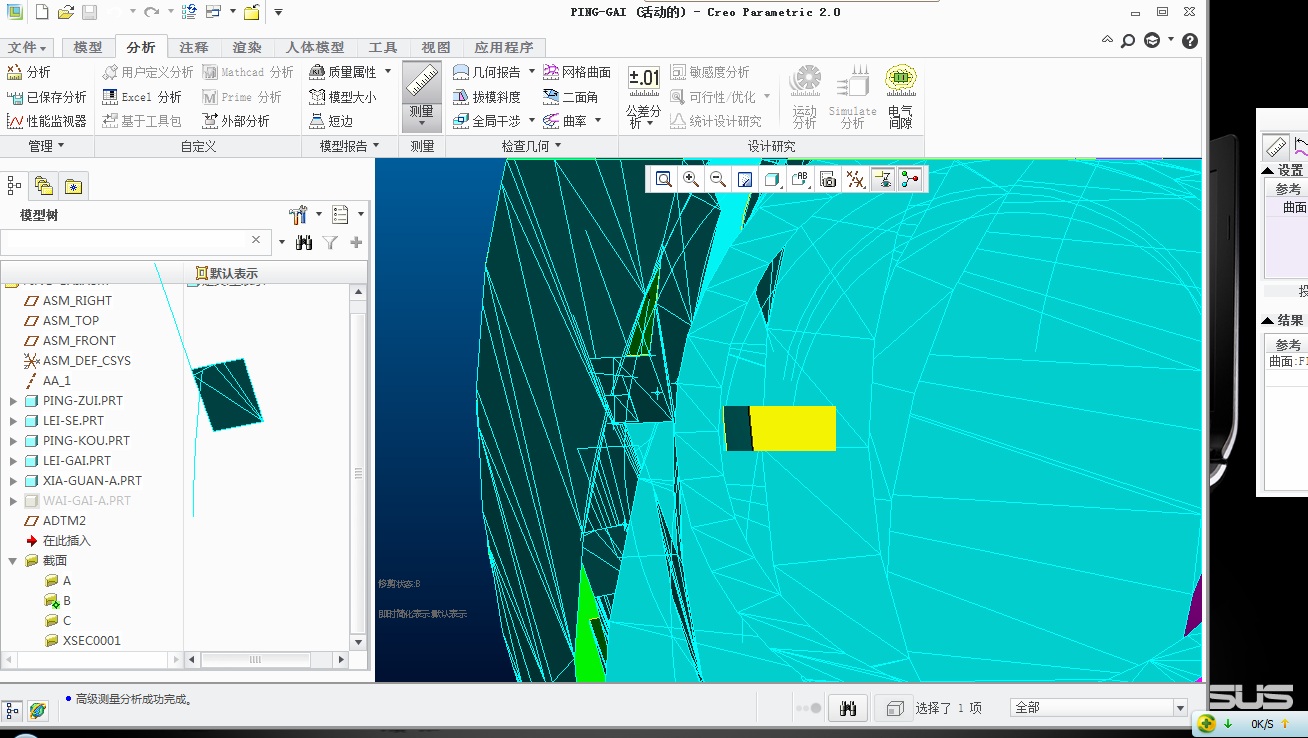Open 文件 file menu
1308x738 pixels.
pyautogui.click(x=28, y=47)
